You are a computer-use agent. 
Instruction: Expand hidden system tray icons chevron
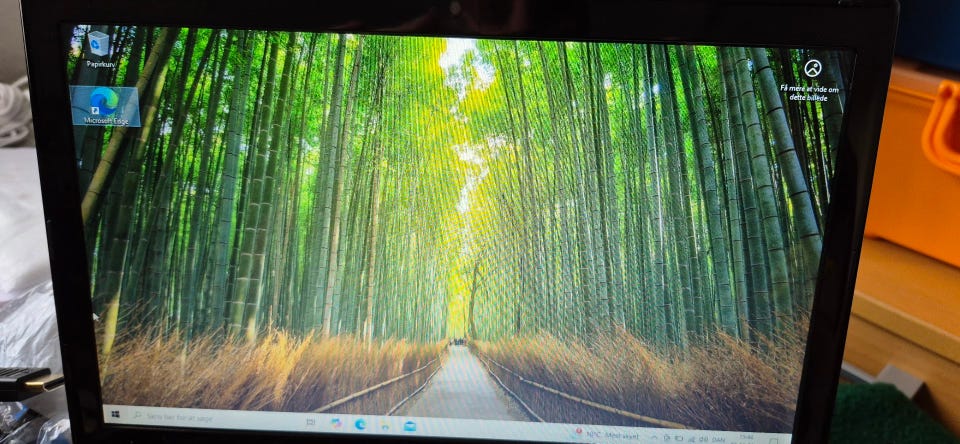[x=654, y=437]
